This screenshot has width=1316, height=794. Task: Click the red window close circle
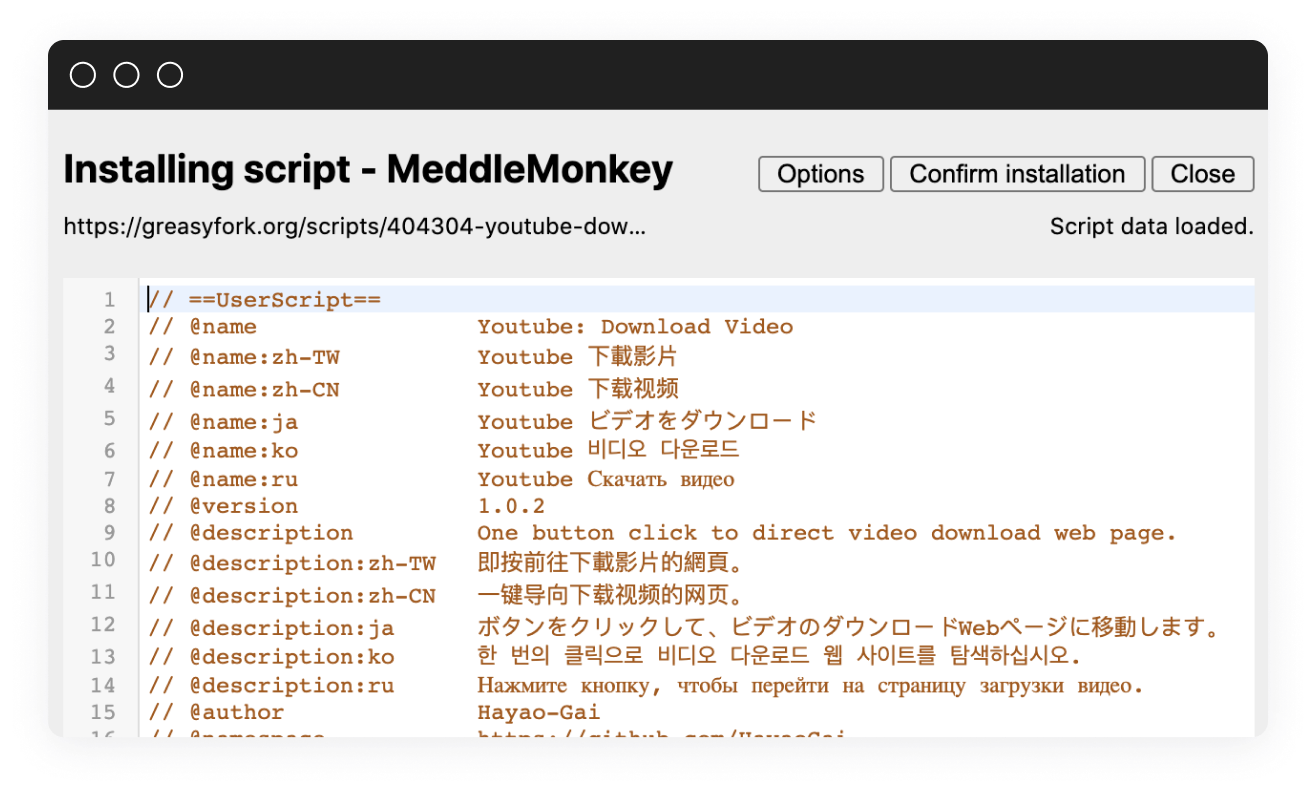click(83, 75)
